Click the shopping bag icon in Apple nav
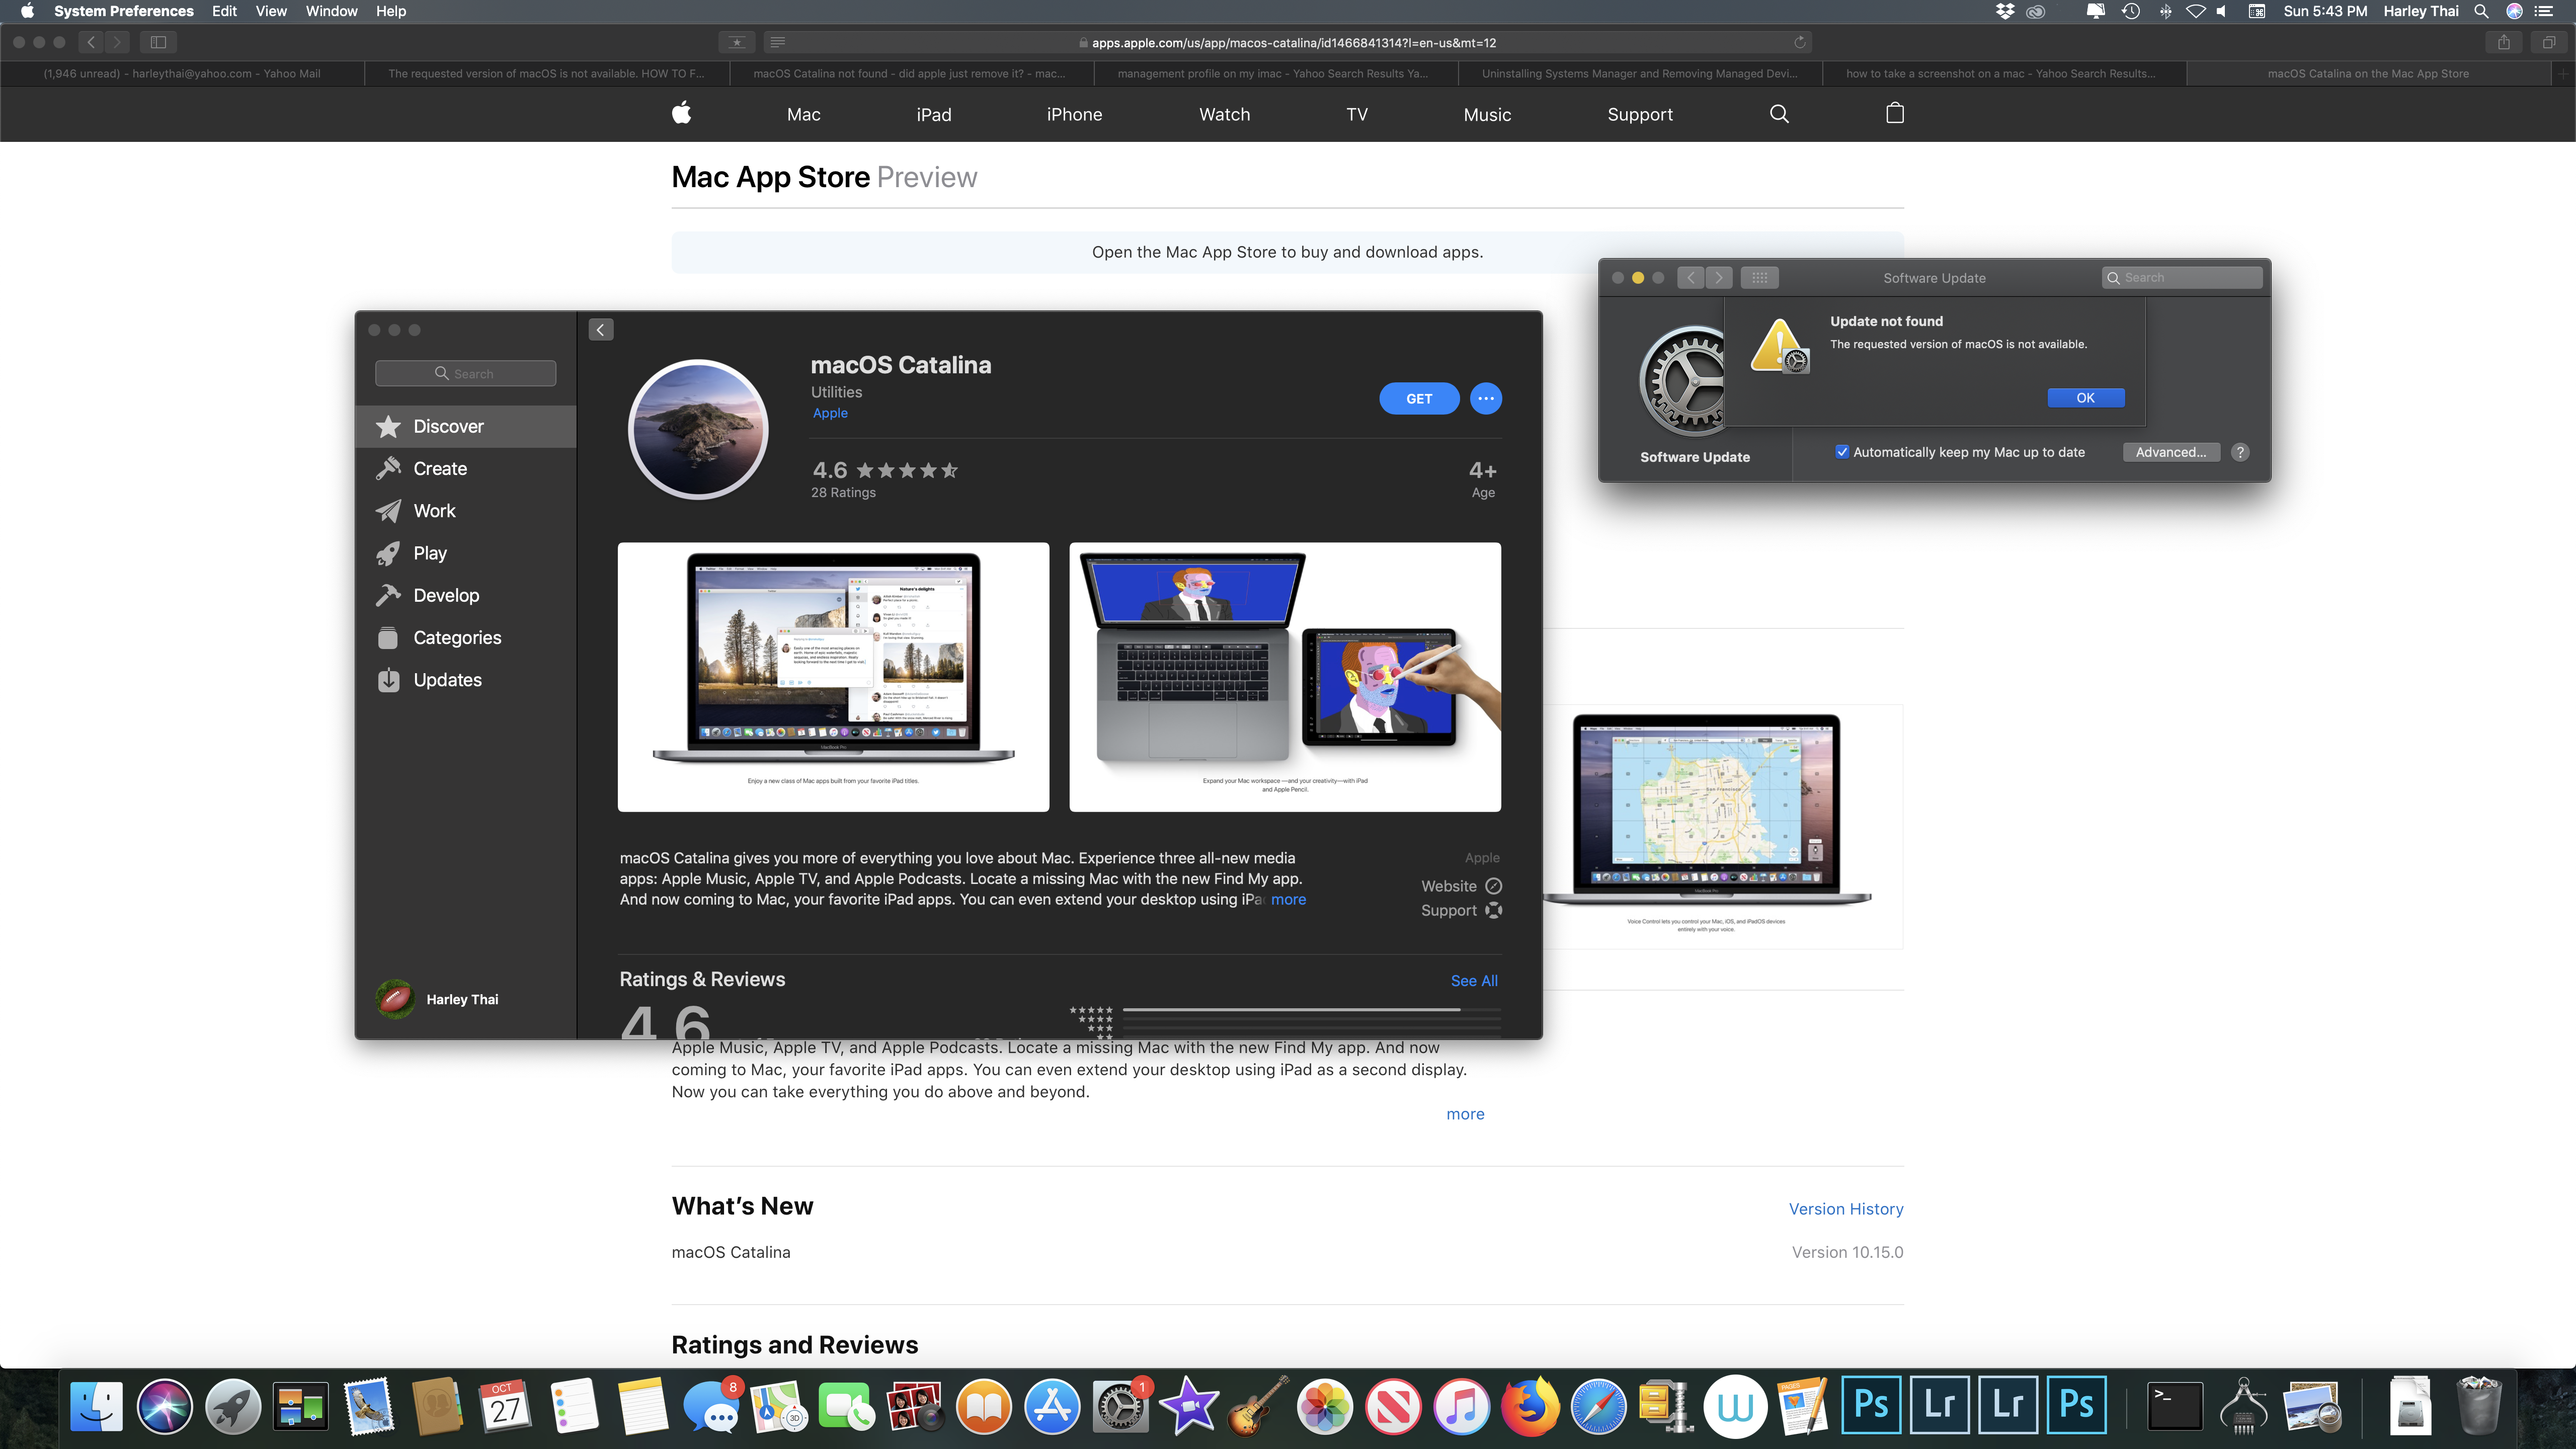 coord(1894,114)
